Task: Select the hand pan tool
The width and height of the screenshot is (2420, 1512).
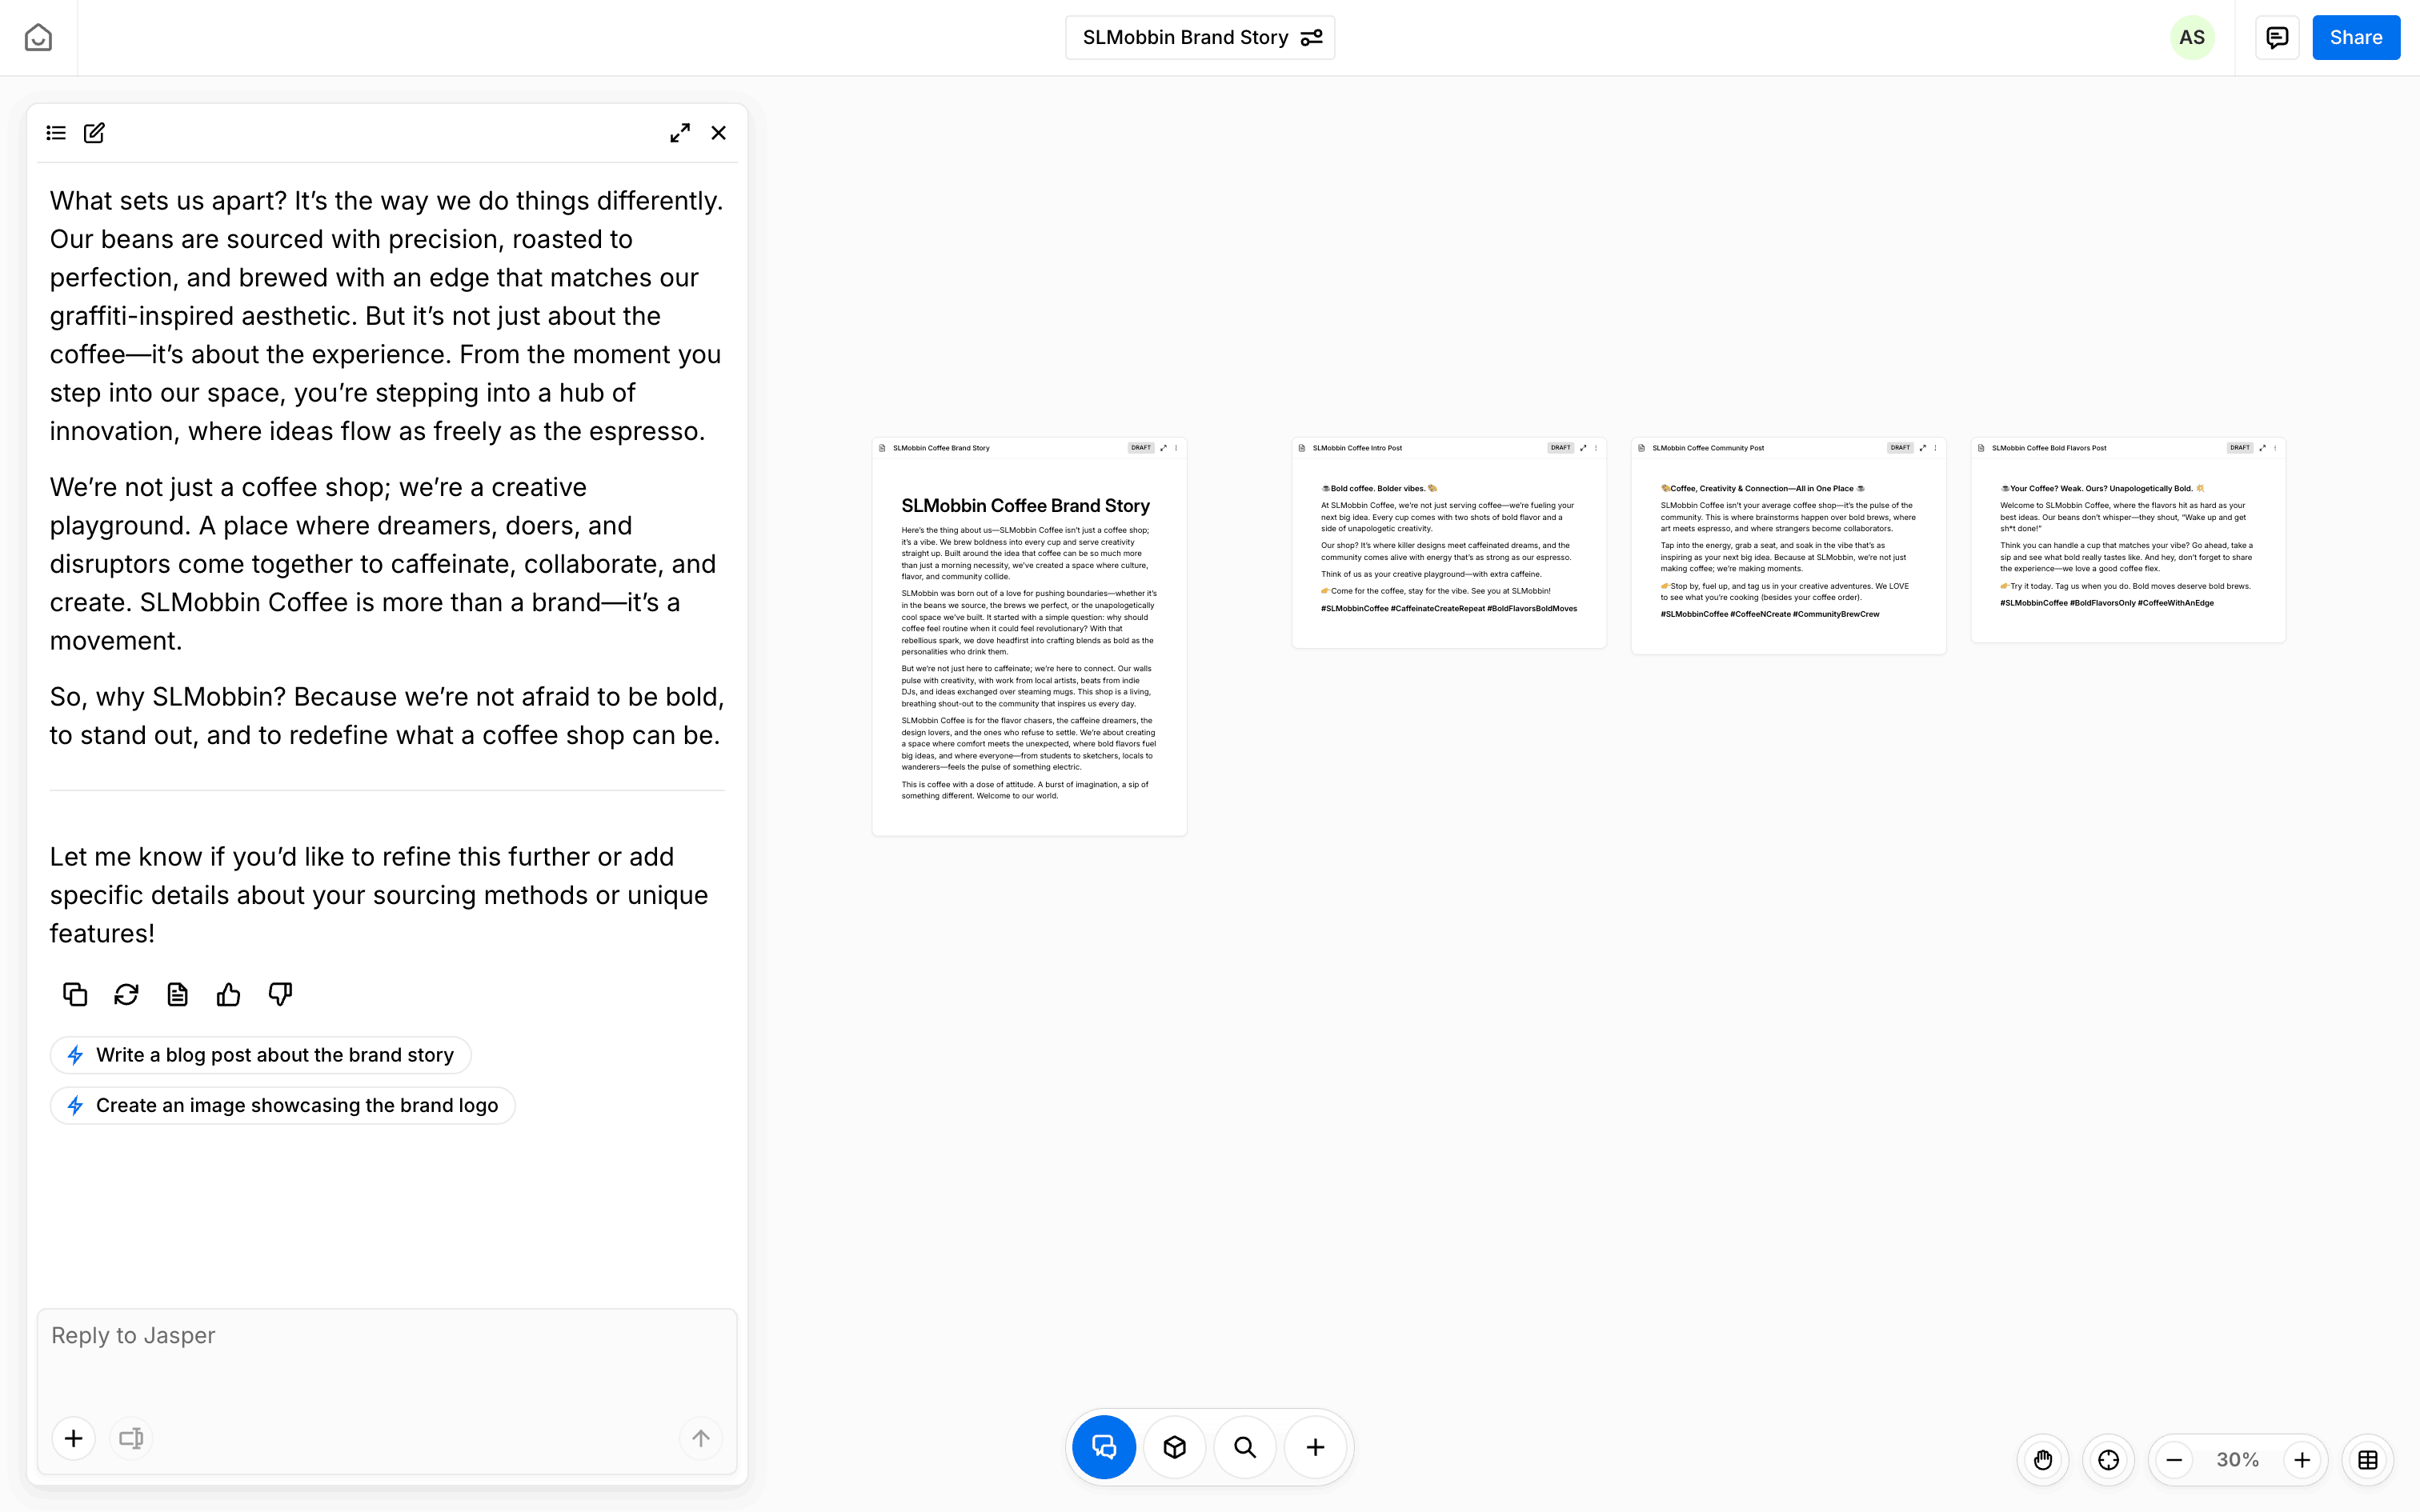Action: [2043, 1460]
